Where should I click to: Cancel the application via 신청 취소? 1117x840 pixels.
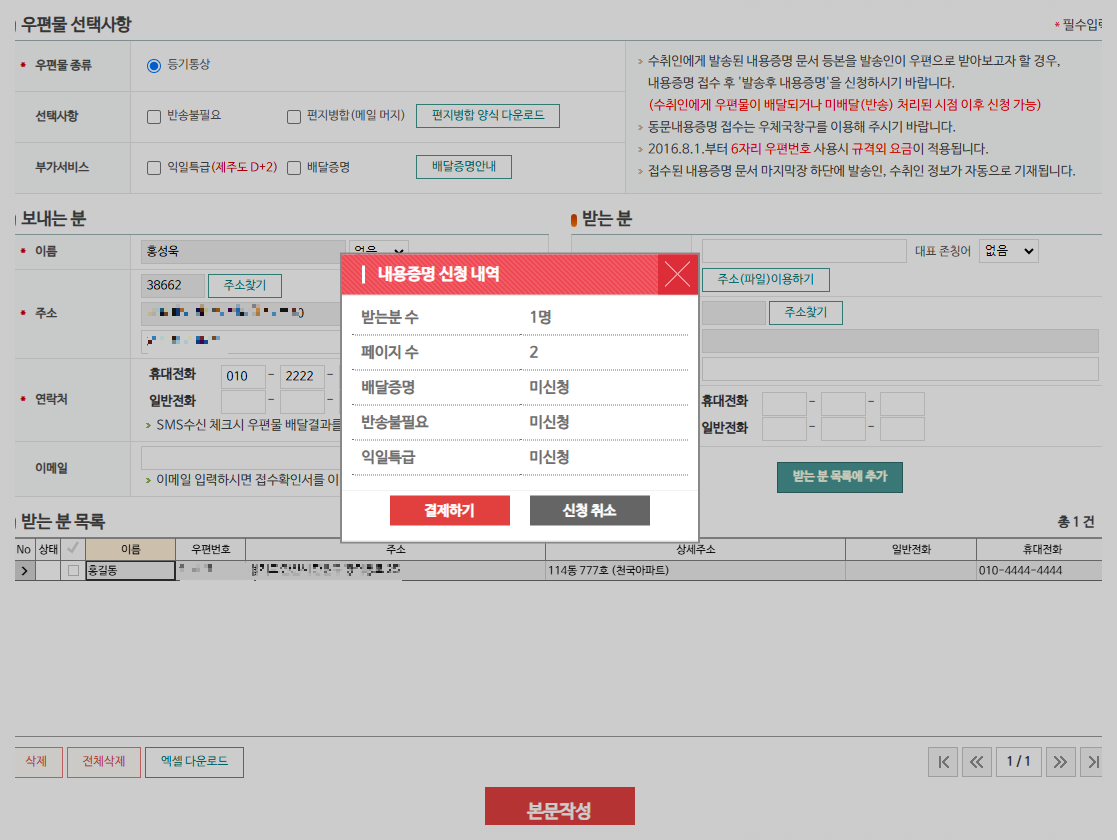590,510
